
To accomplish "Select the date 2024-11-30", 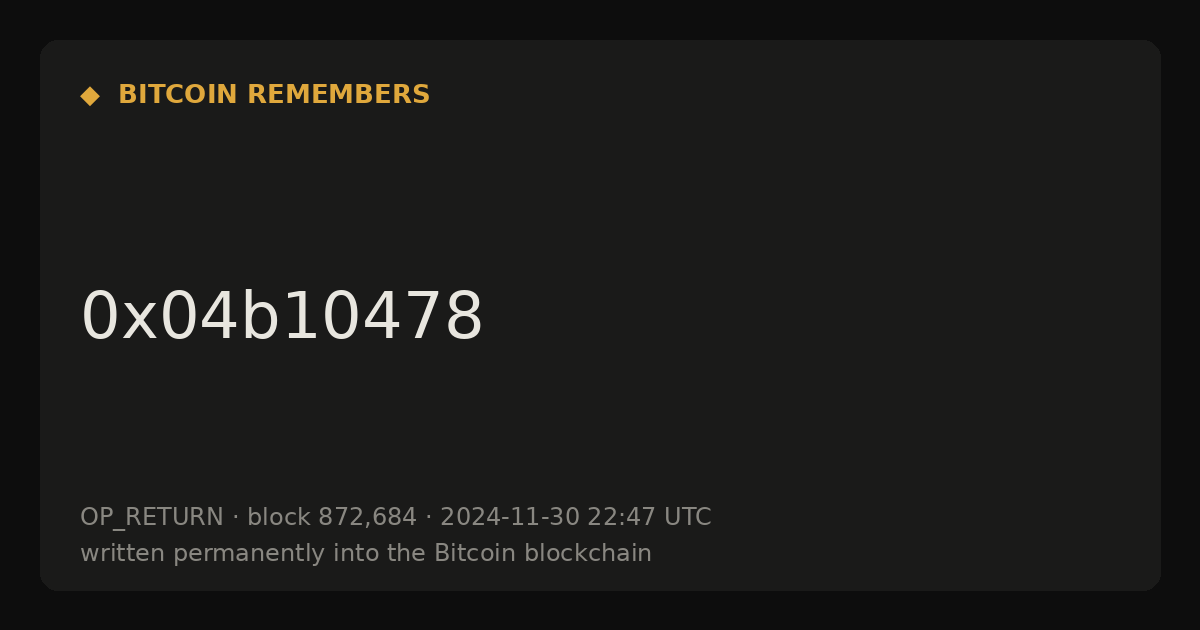I will pos(510,518).
